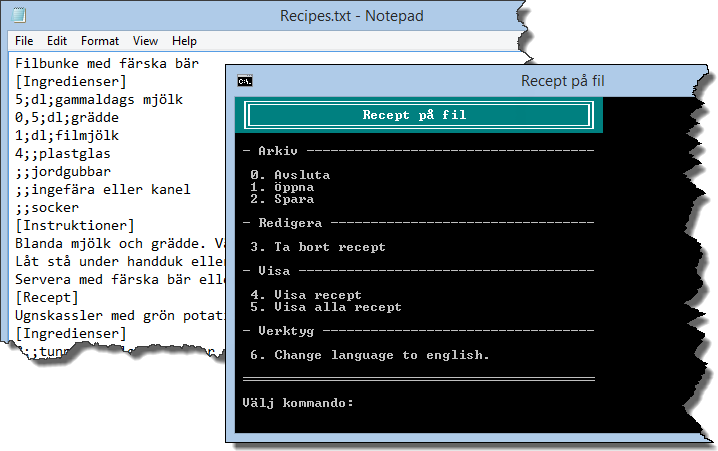Click the 'Välj kommando:' prompt in console
718x451 pixels.
[298, 403]
